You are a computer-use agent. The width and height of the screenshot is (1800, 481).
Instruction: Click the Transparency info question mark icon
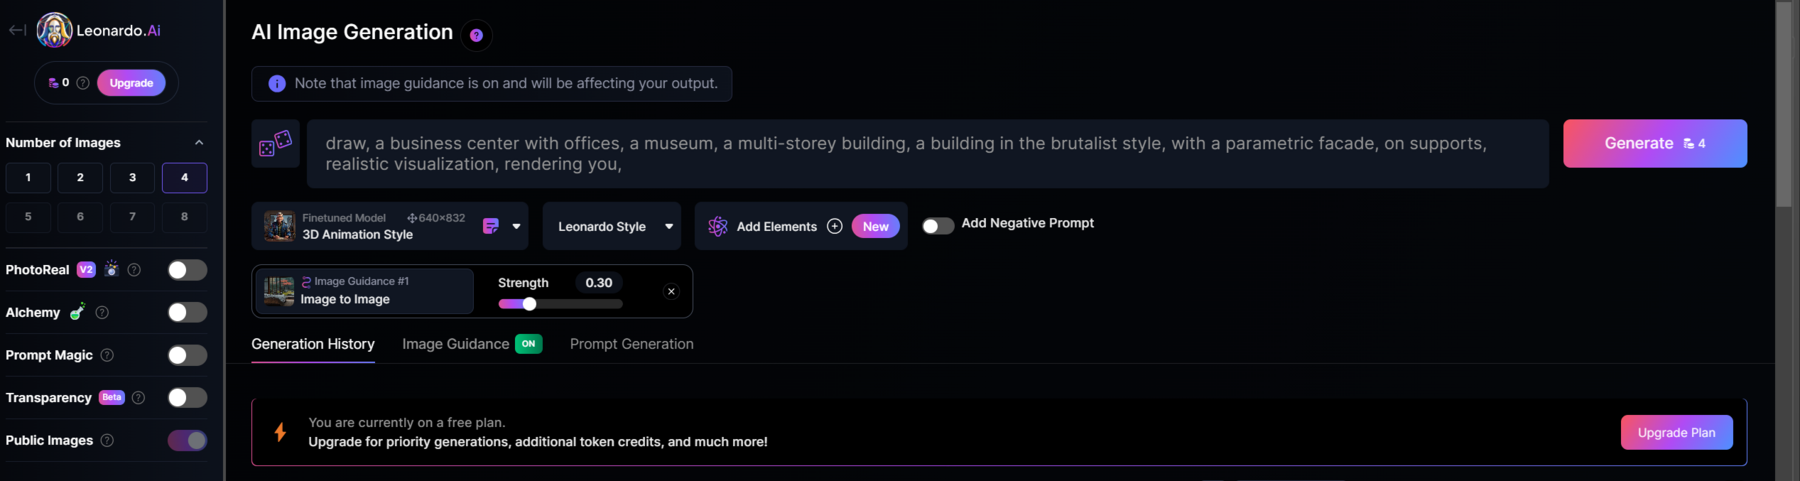coord(138,398)
